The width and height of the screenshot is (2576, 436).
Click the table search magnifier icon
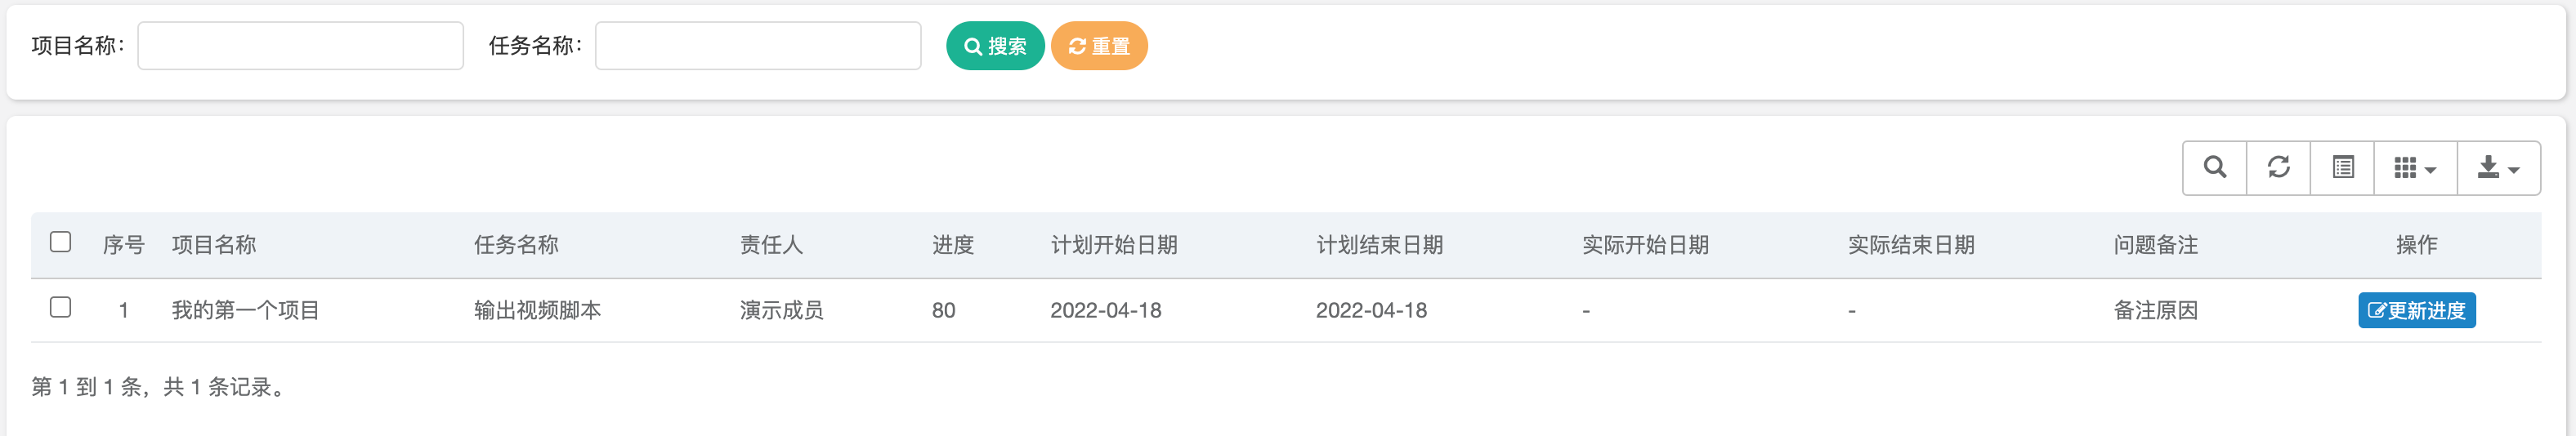[x=2214, y=168]
